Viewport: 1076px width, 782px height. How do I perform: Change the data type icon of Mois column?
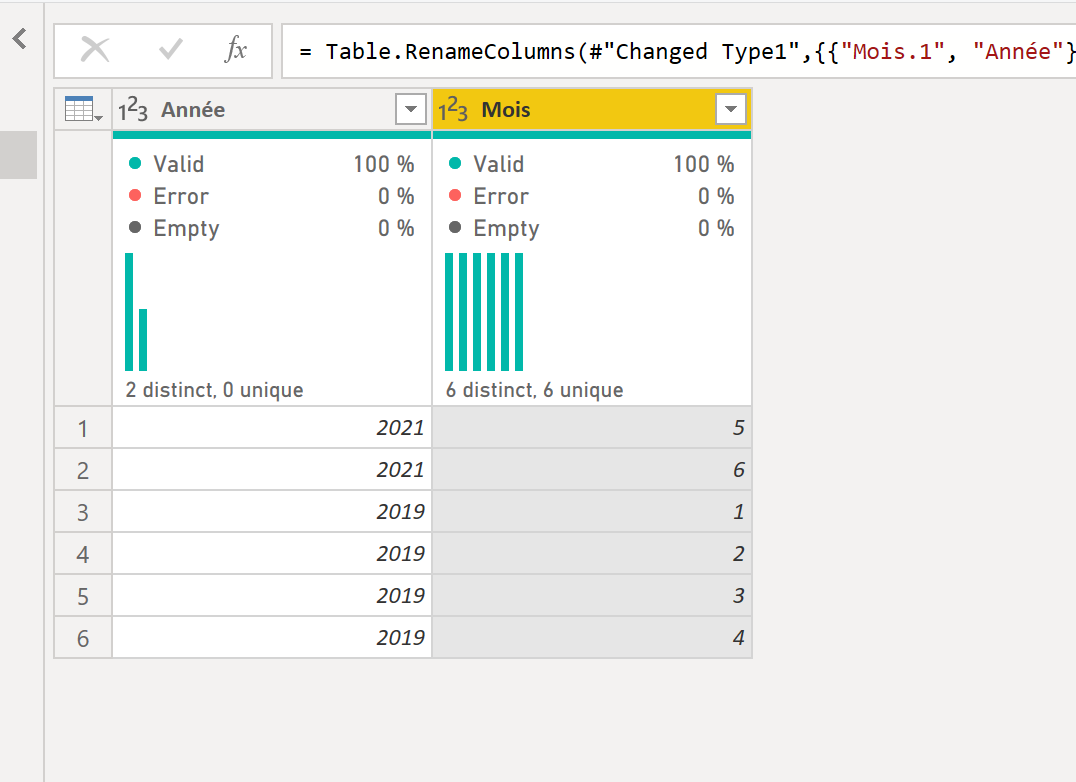(453, 110)
